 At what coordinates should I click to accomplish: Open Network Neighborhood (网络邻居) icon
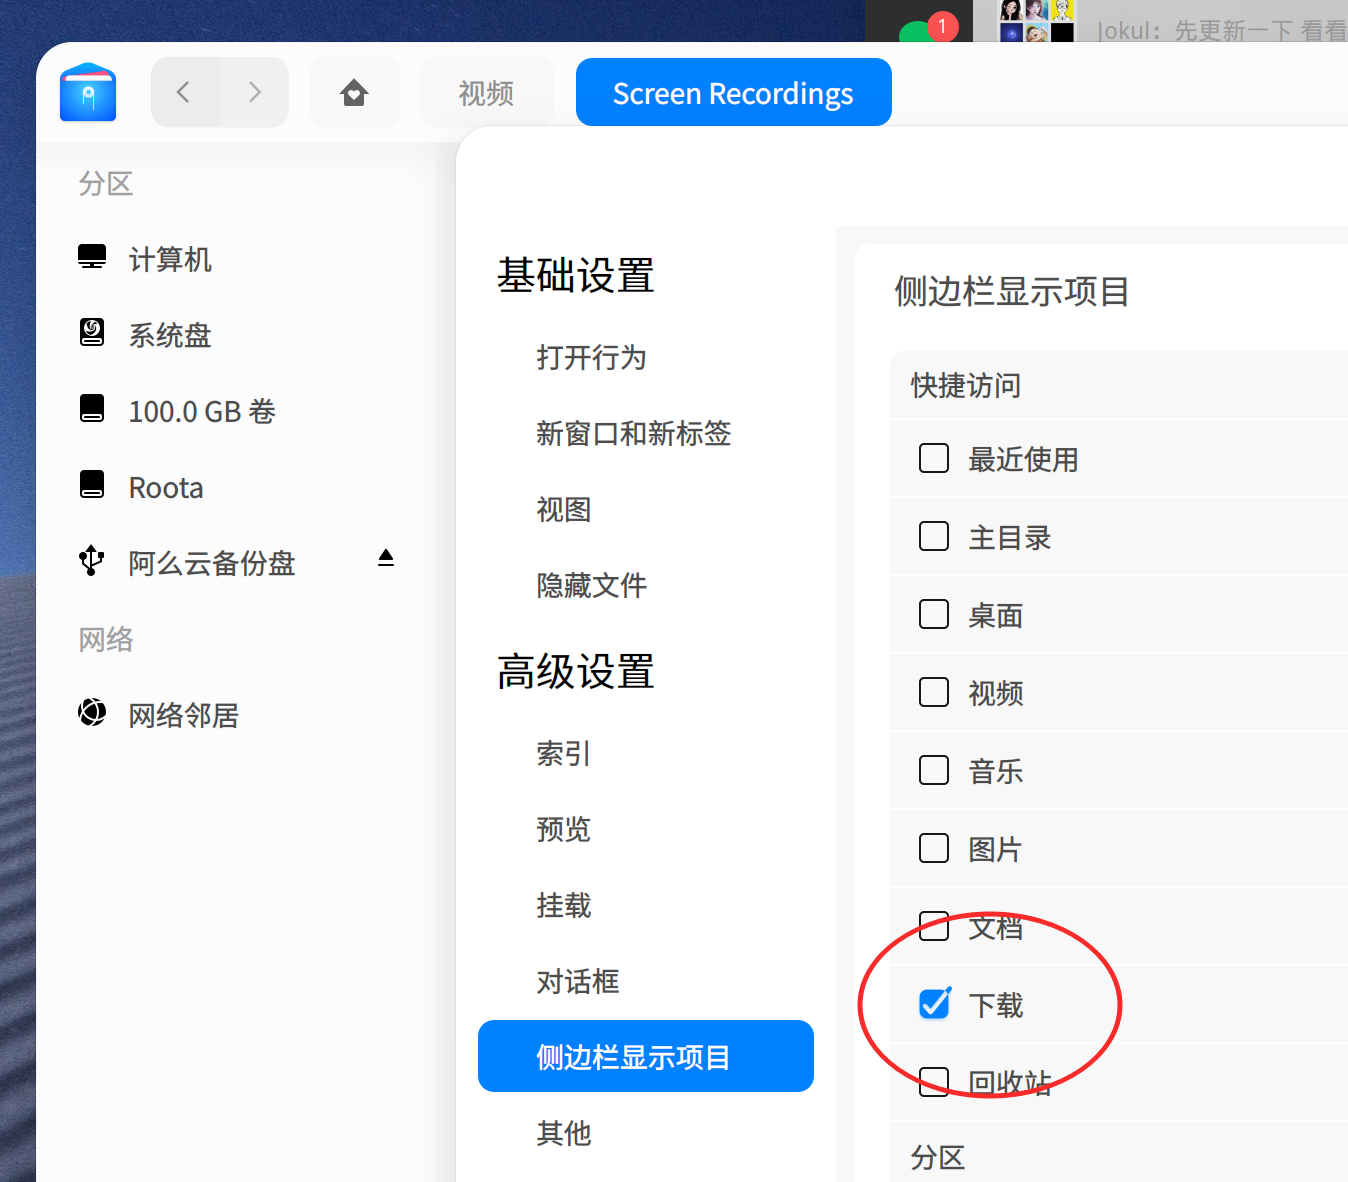point(92,712)
